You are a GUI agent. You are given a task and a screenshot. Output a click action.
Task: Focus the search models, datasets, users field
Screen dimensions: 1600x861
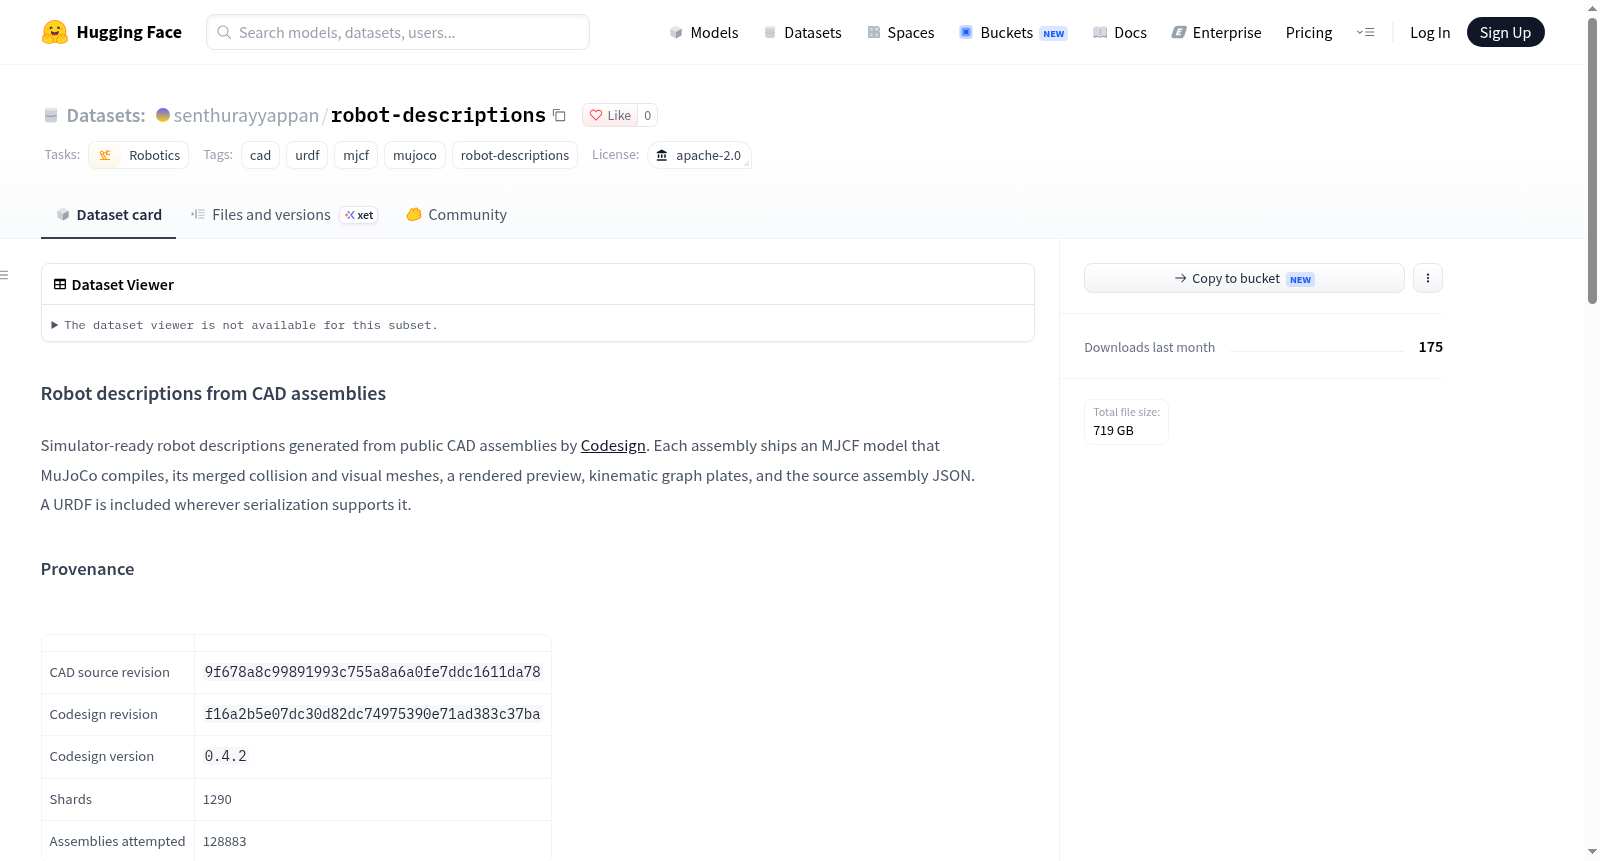coord(398,32)
